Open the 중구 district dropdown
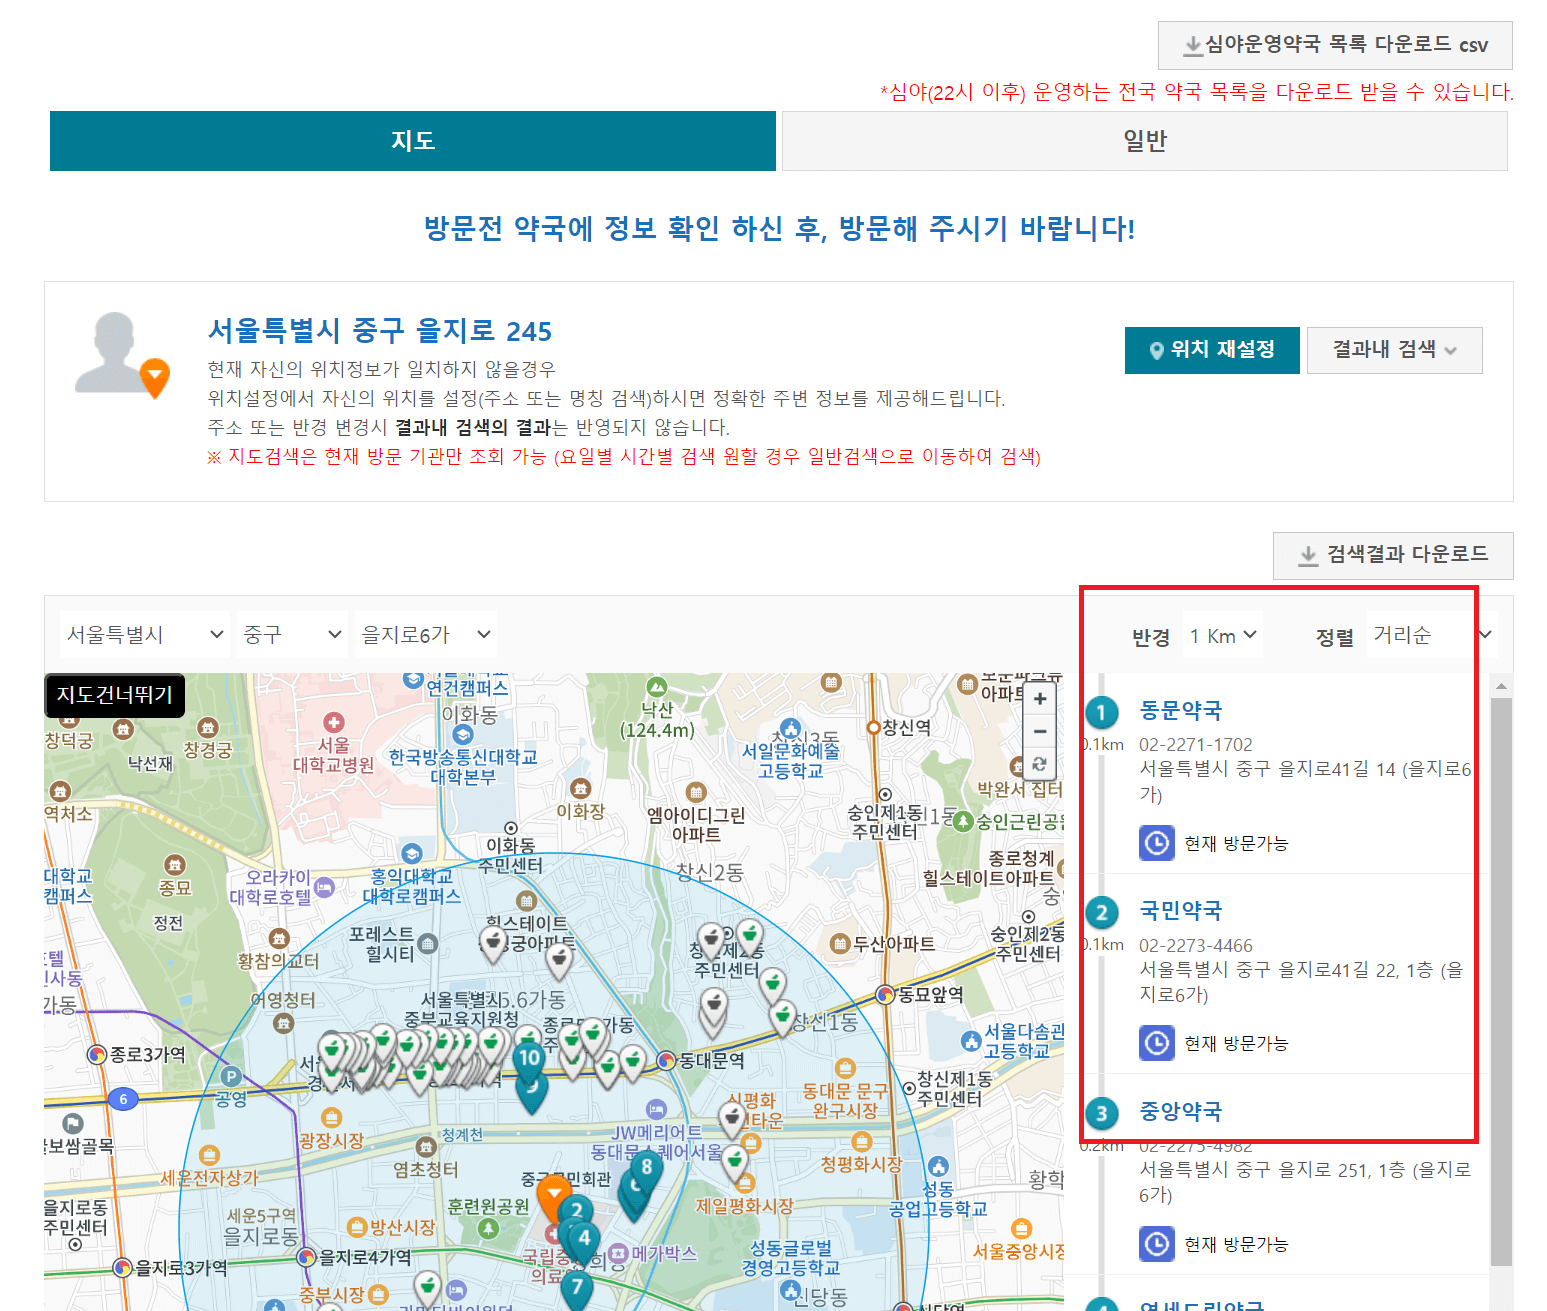 pos(292,634)
